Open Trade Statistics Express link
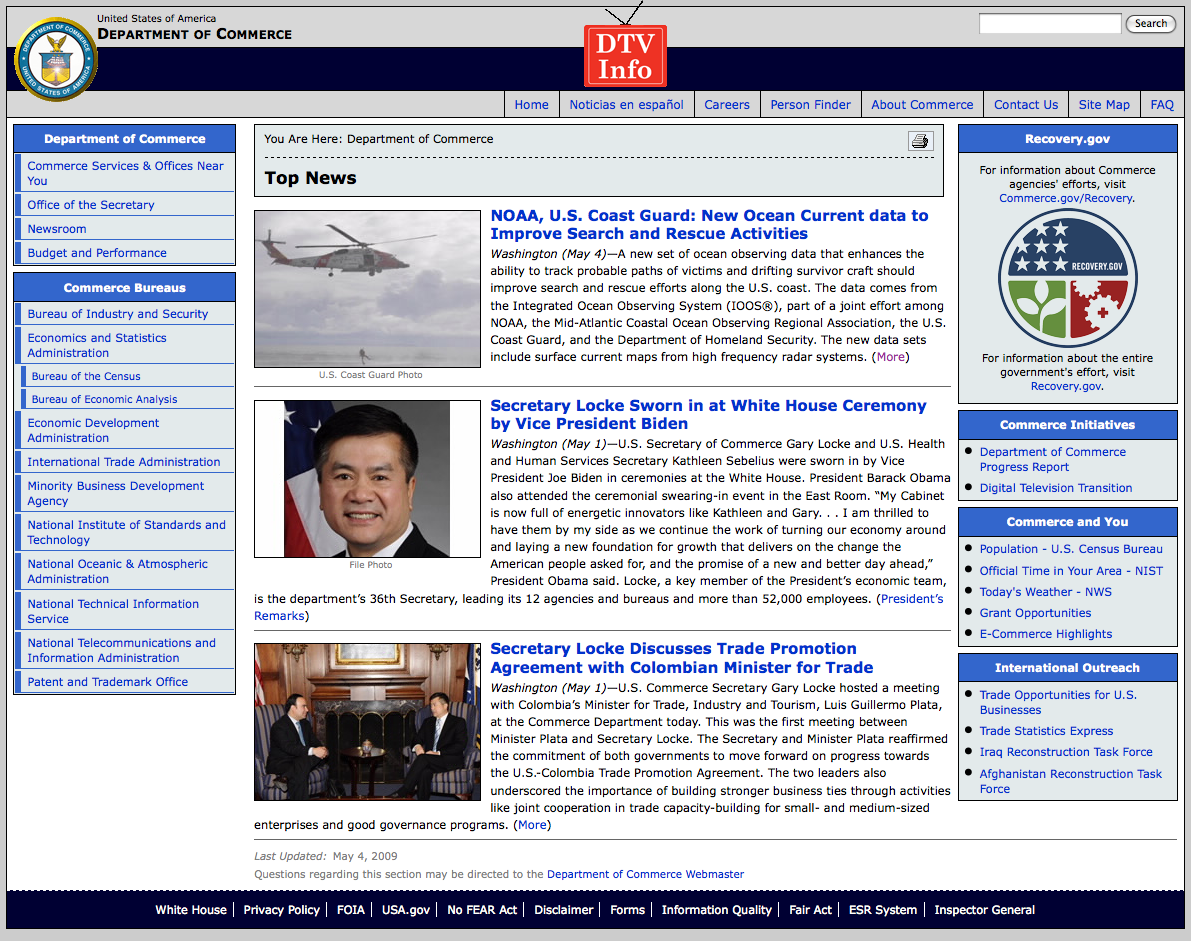Image resolution: width=1191 pixels, height=941 pixels. 1046,731
